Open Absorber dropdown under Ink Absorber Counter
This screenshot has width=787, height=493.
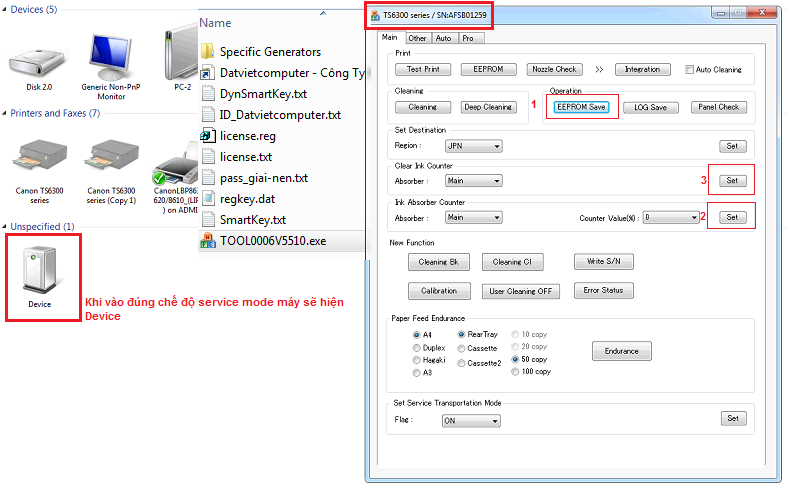[x=474, y=217]
